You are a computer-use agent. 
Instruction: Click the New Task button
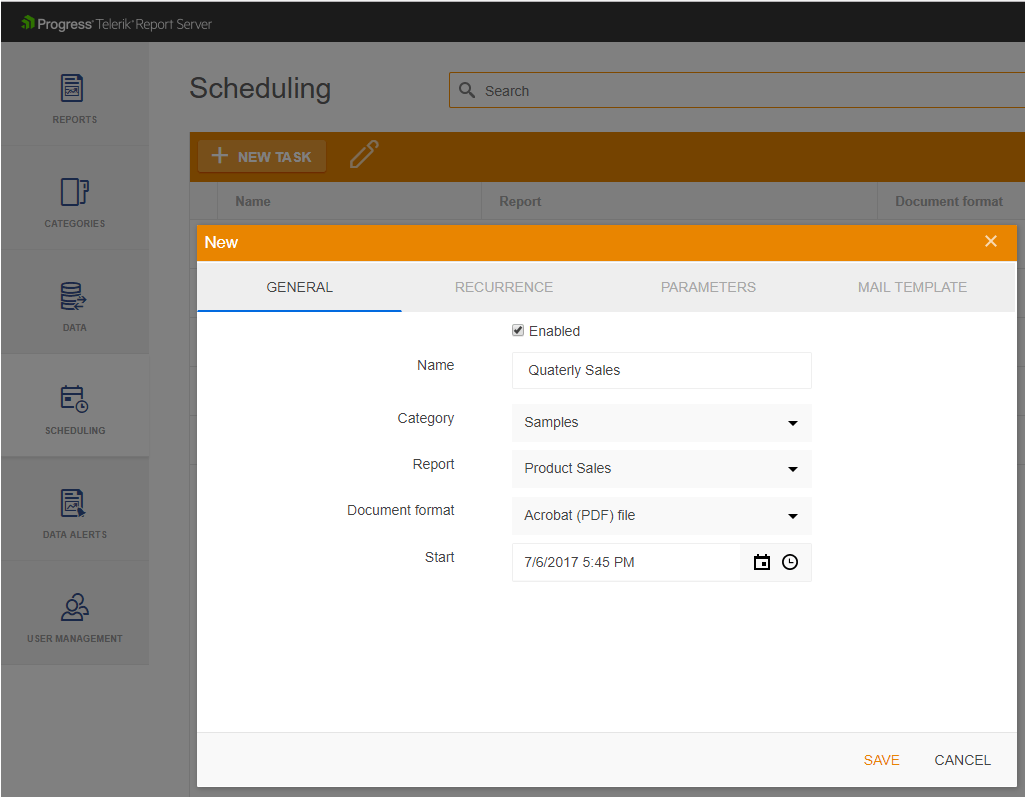(x=262, y=156)
